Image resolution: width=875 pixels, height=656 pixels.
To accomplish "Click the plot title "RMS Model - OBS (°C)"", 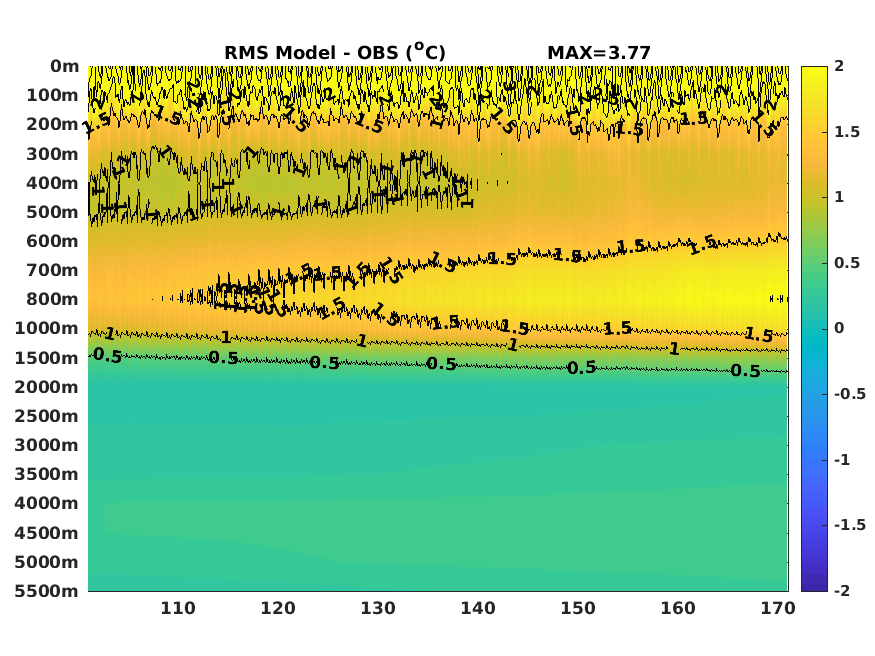I will point(335,52).
